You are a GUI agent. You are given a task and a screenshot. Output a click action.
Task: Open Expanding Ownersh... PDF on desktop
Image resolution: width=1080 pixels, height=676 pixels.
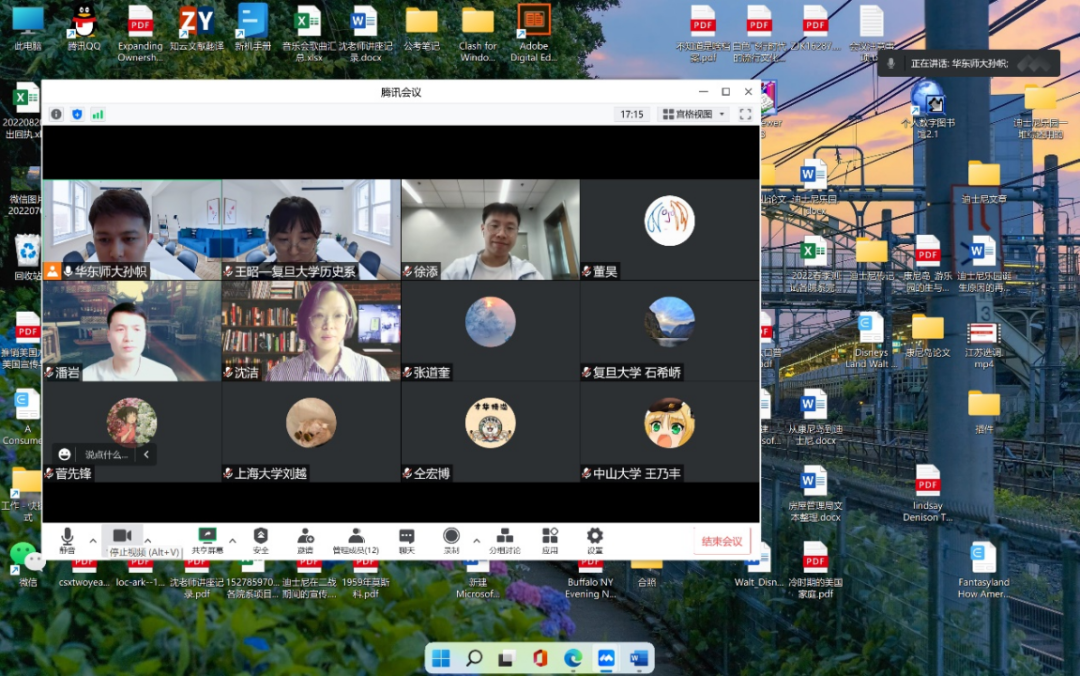pos(140,32)
